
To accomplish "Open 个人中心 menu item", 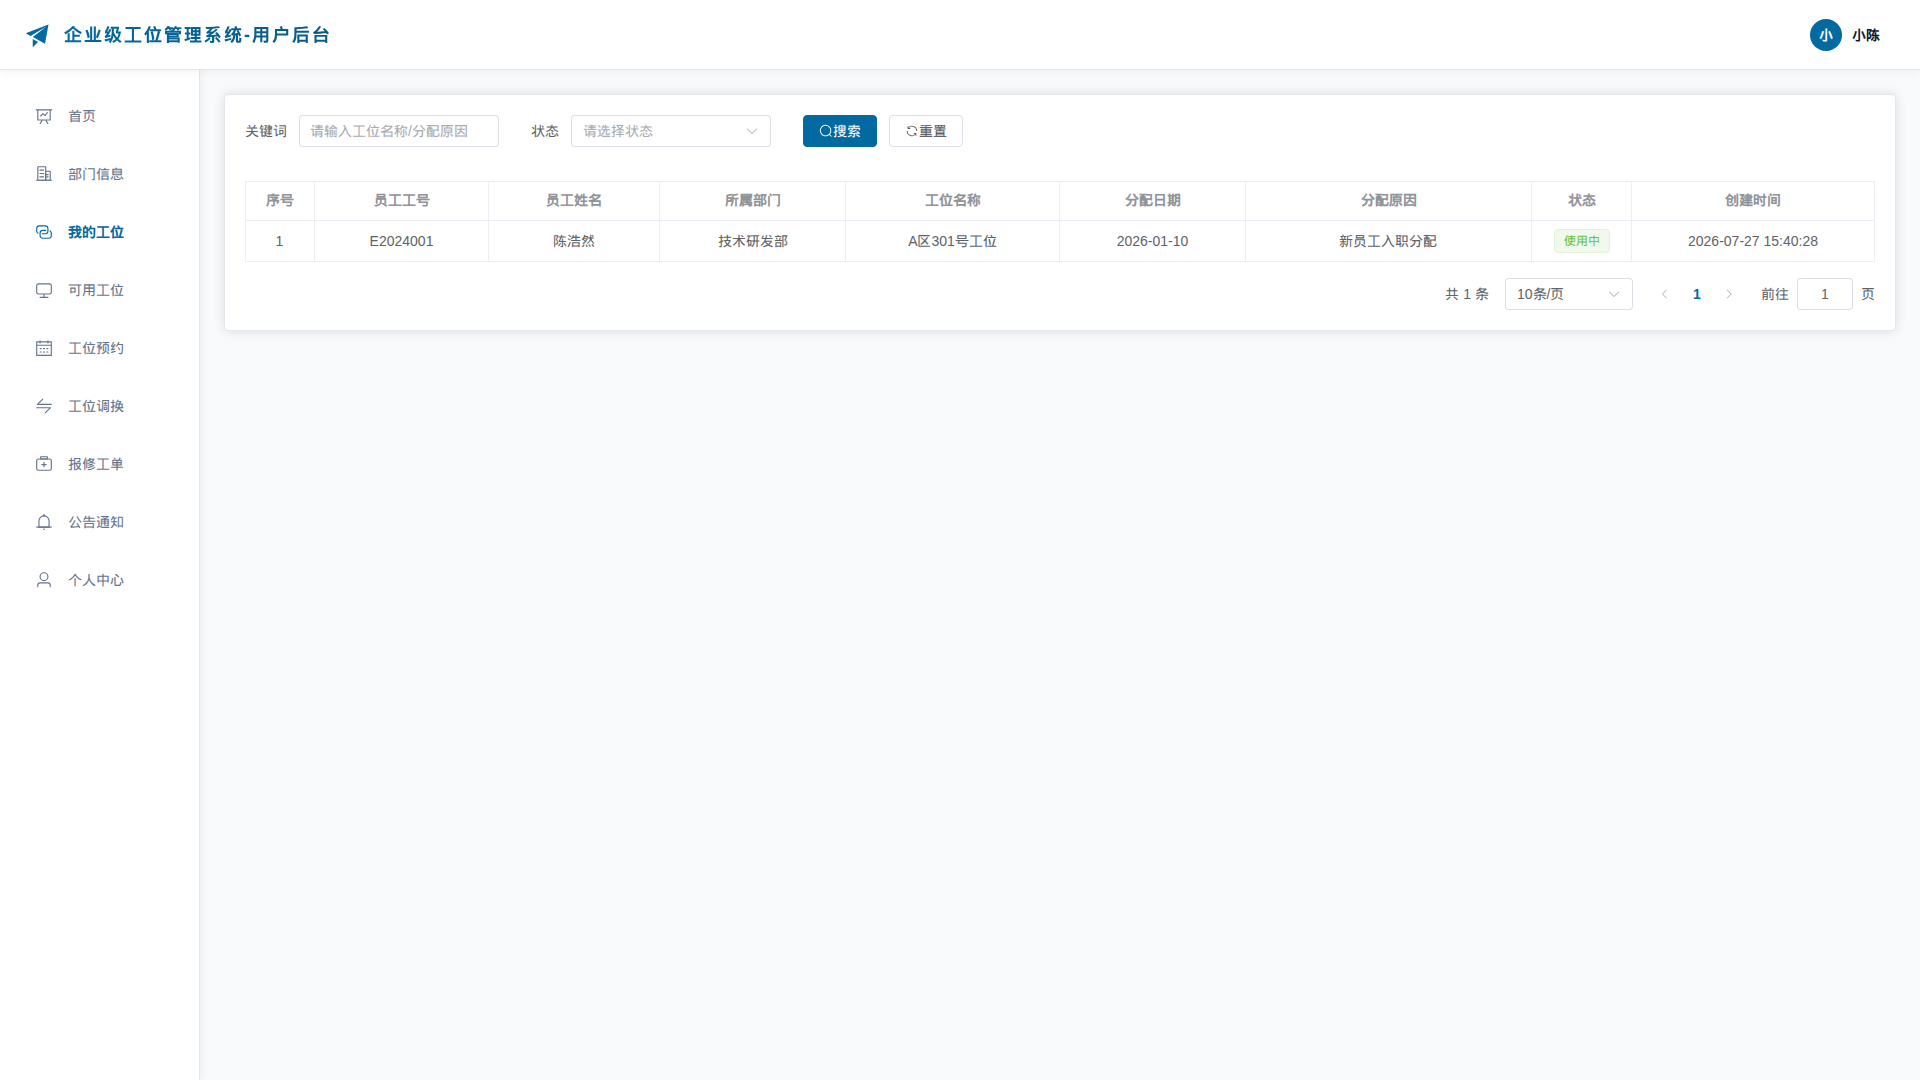I will [x=100, y=580].
